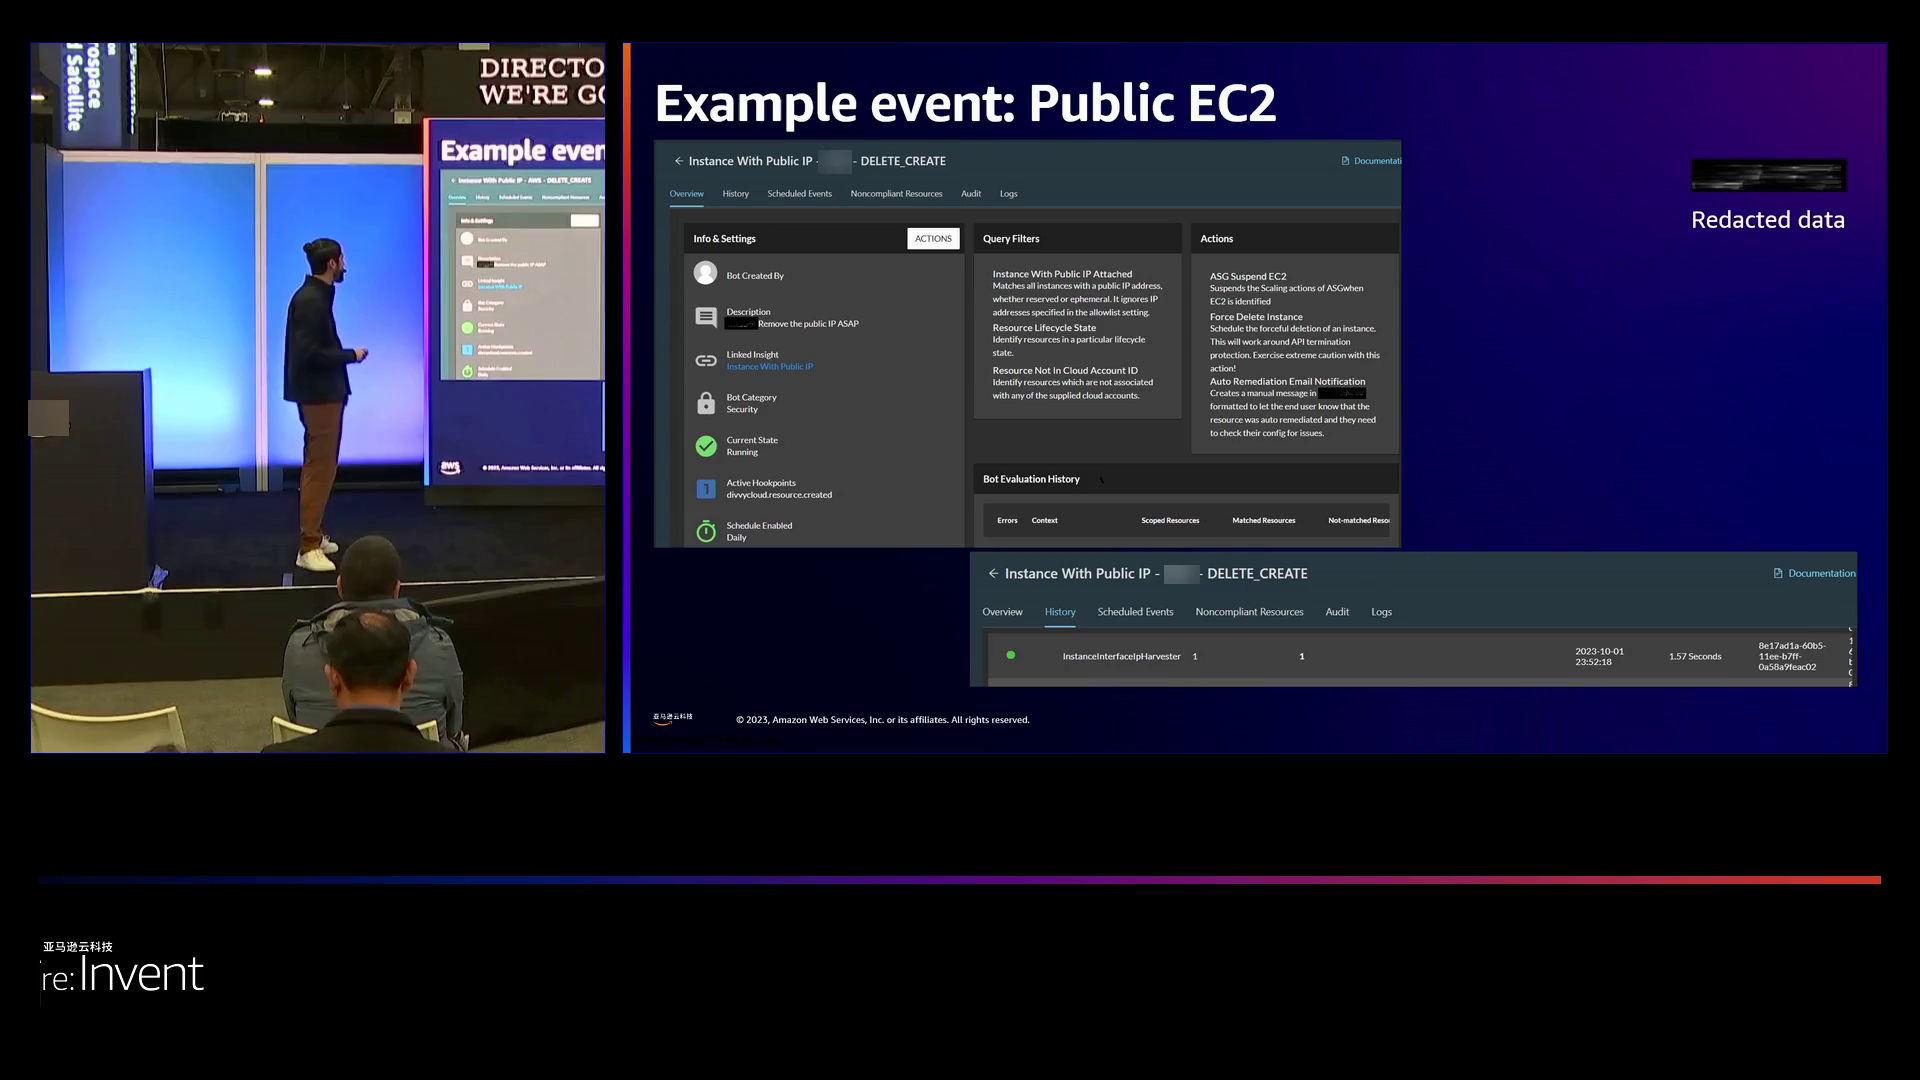Open the Instance With Public IP insight link
The height and width of the screenshot is (1080, 1920).
pyautogui.click(x=769, y=367)
